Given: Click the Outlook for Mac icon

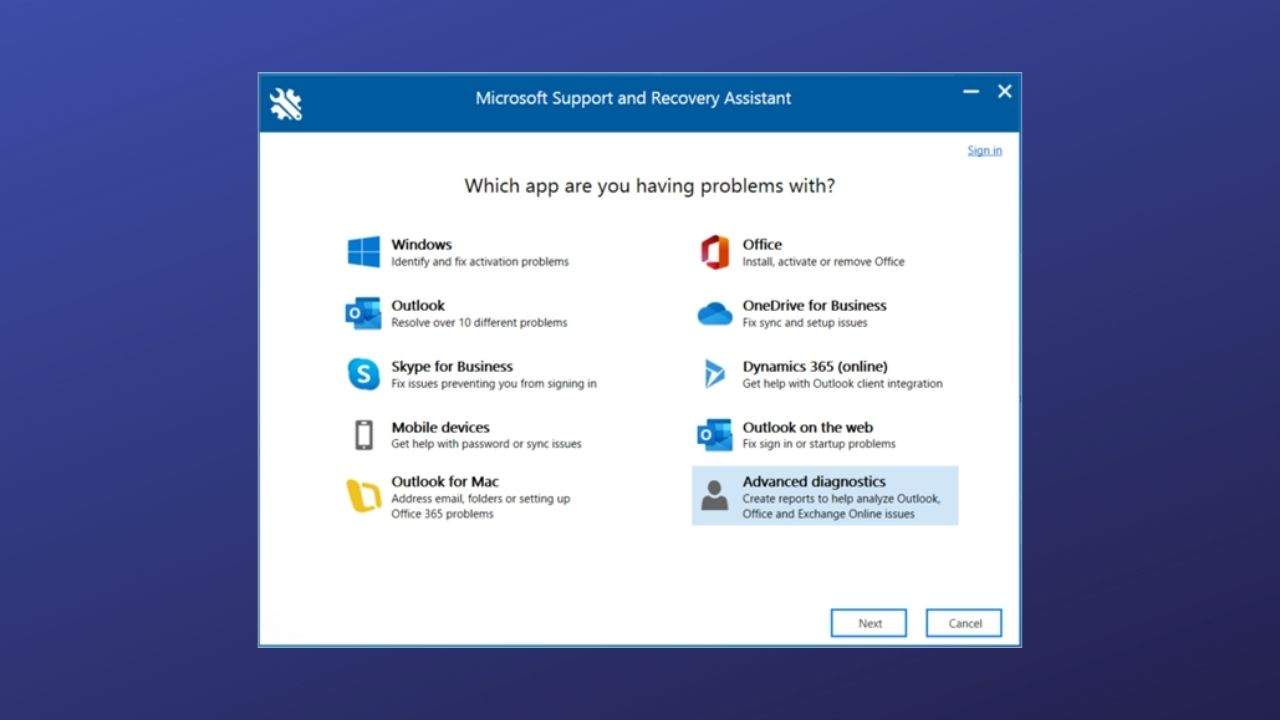Looking at the screenshot, I should coord(364,495).
